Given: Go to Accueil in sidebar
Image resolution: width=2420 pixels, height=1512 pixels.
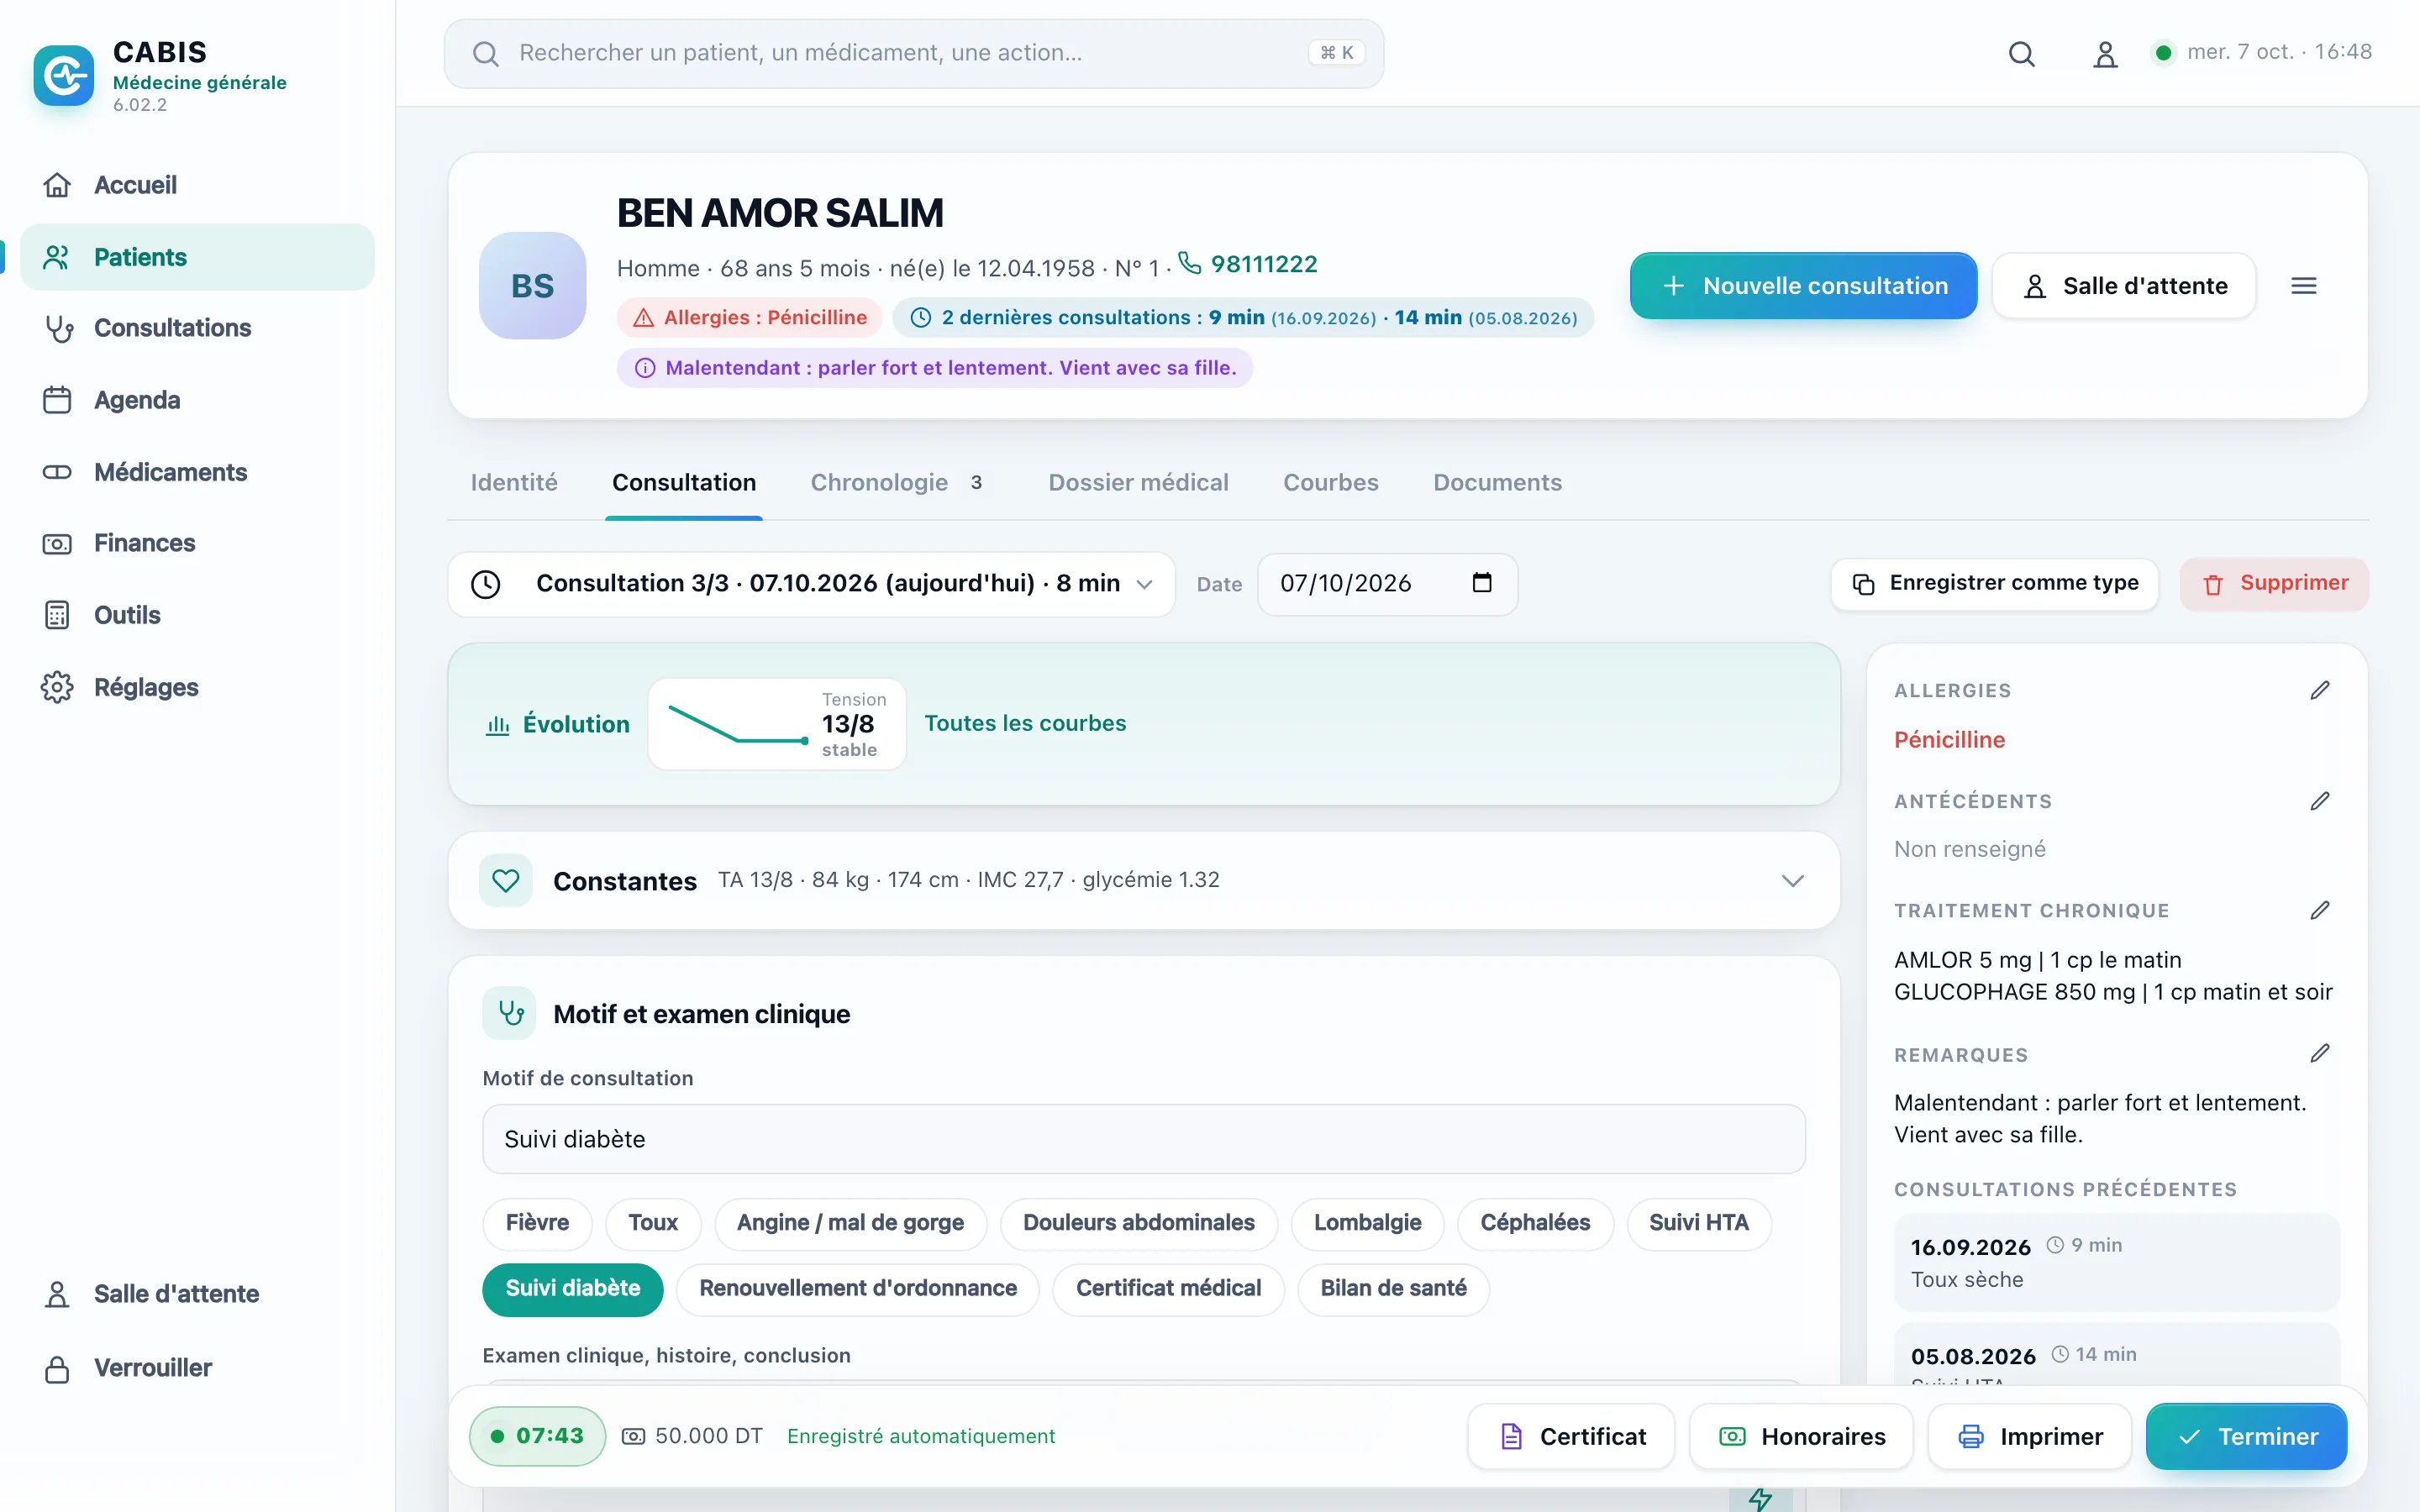Looking at the screenshot, I should point(197,185).
